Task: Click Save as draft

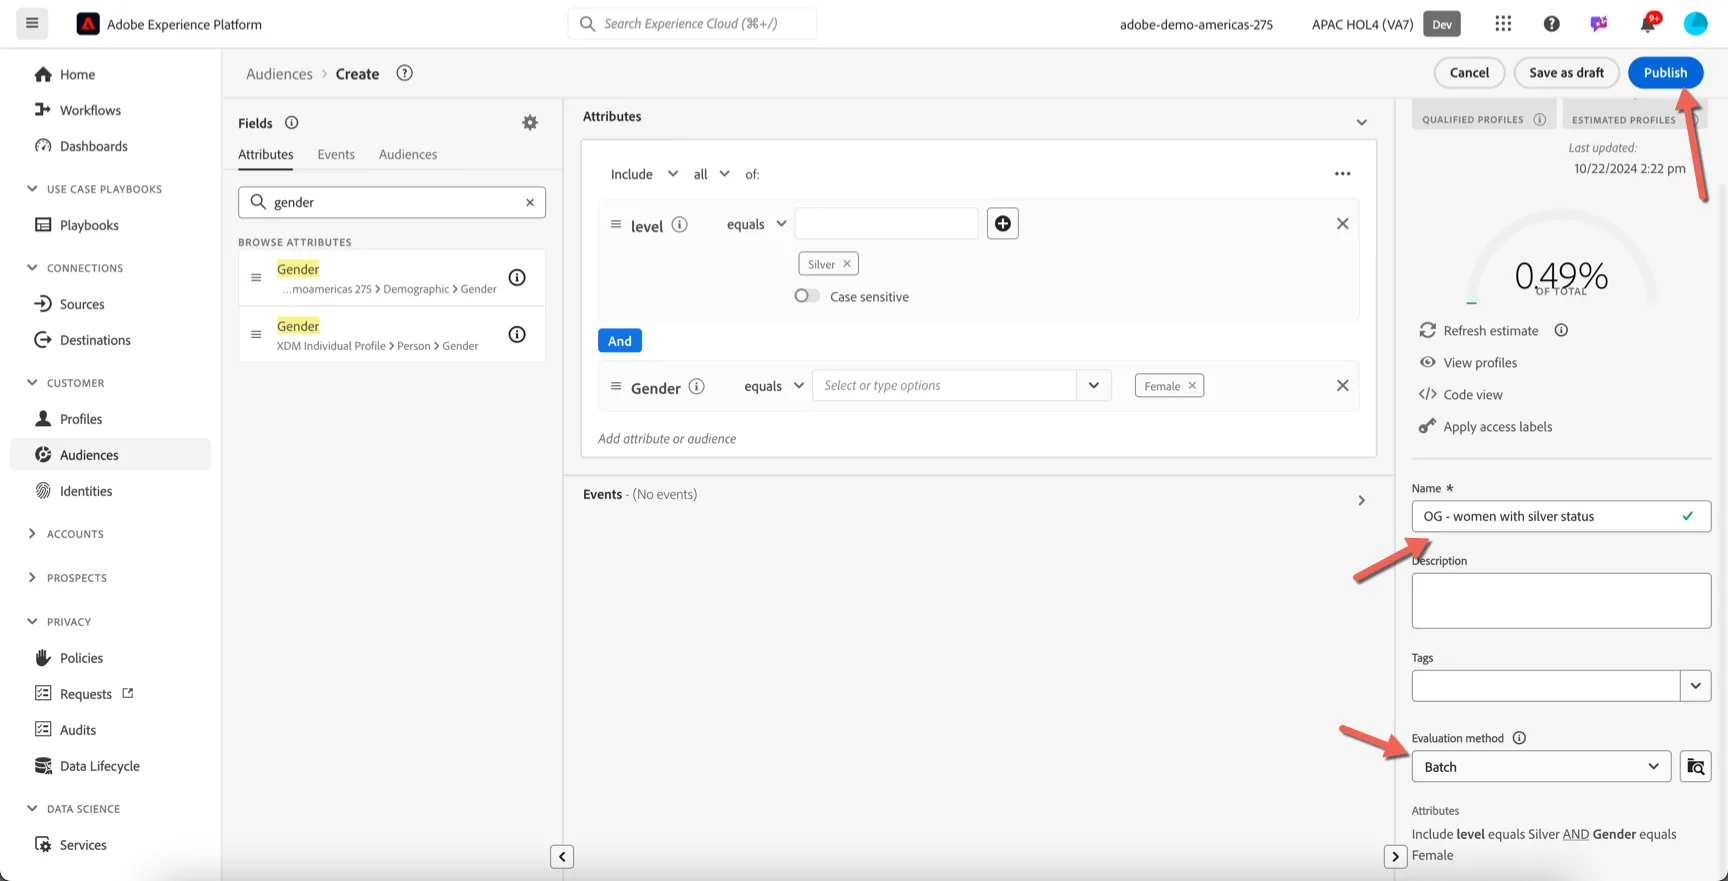Action: [1566, 72]
